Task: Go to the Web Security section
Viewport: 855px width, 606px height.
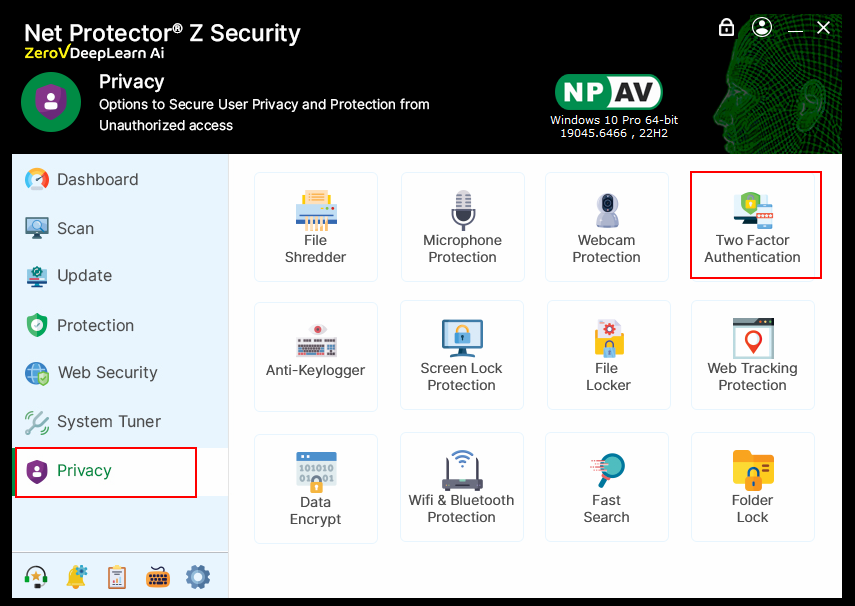Action: pyautogui.click(x=107, y=373)
